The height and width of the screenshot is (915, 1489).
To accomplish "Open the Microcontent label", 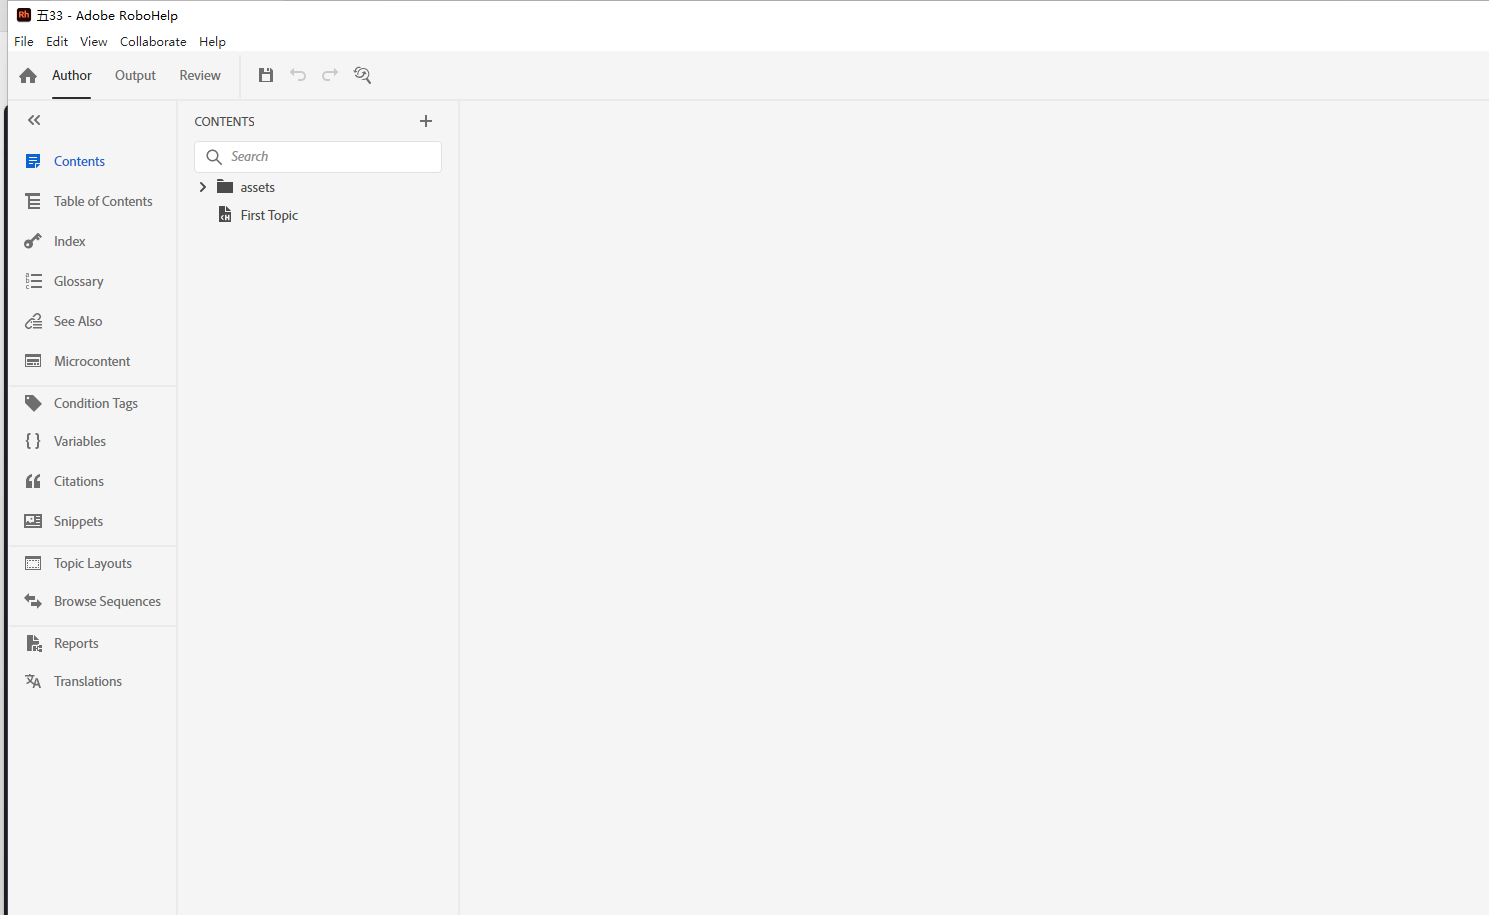I will pos(92,361).
